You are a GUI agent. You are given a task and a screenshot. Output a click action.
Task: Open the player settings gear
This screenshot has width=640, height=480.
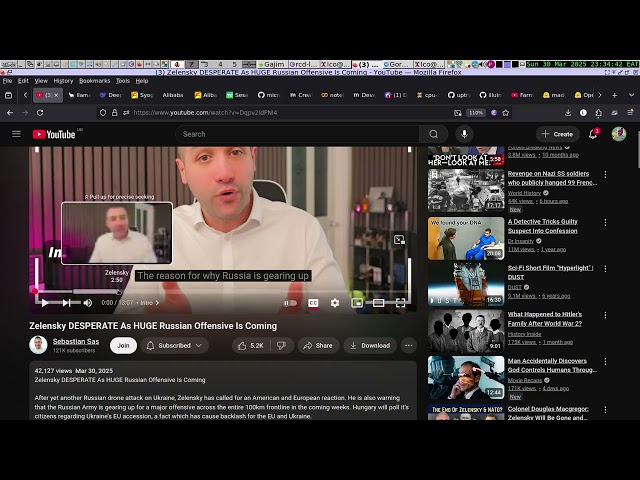[x=335, y=303]
